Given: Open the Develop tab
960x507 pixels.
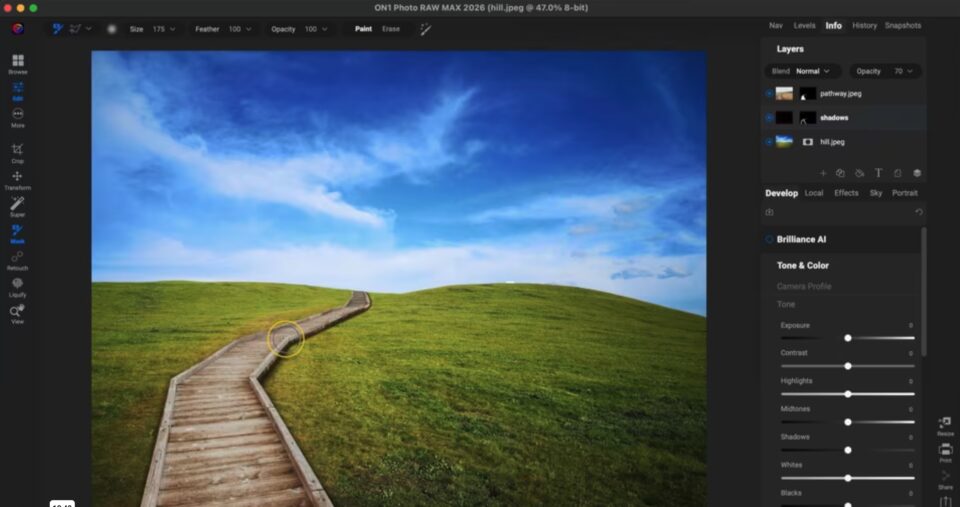Looking at the screenshot, I should [781, 193].
